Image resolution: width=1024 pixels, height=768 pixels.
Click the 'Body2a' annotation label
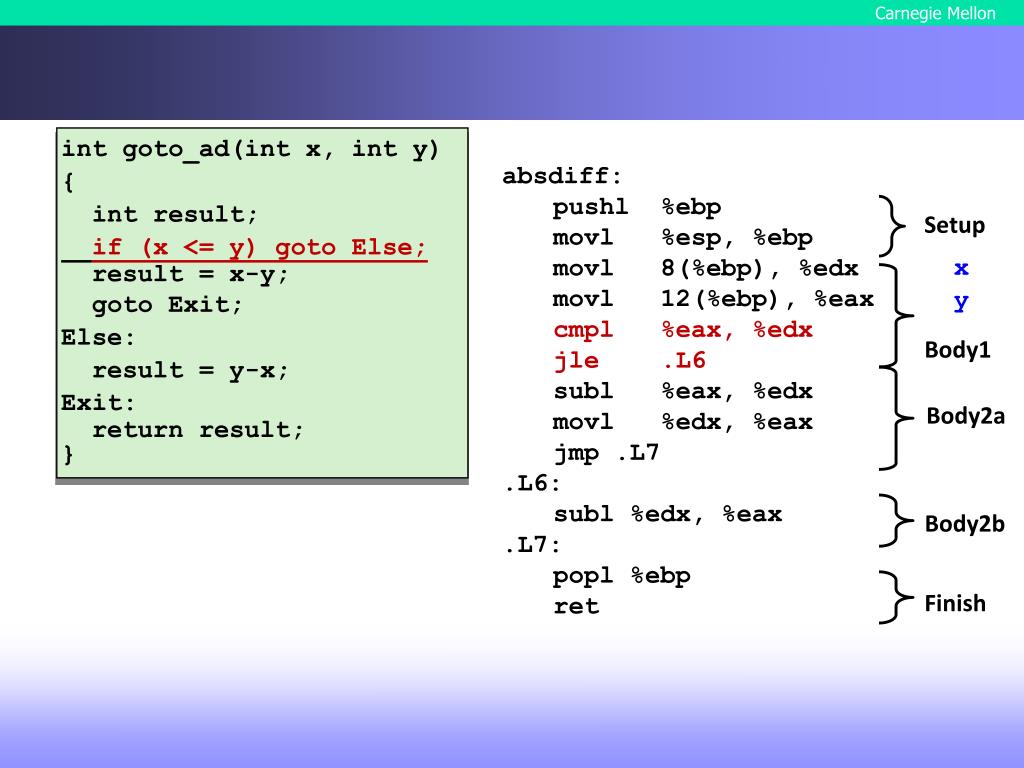[965, 416]
